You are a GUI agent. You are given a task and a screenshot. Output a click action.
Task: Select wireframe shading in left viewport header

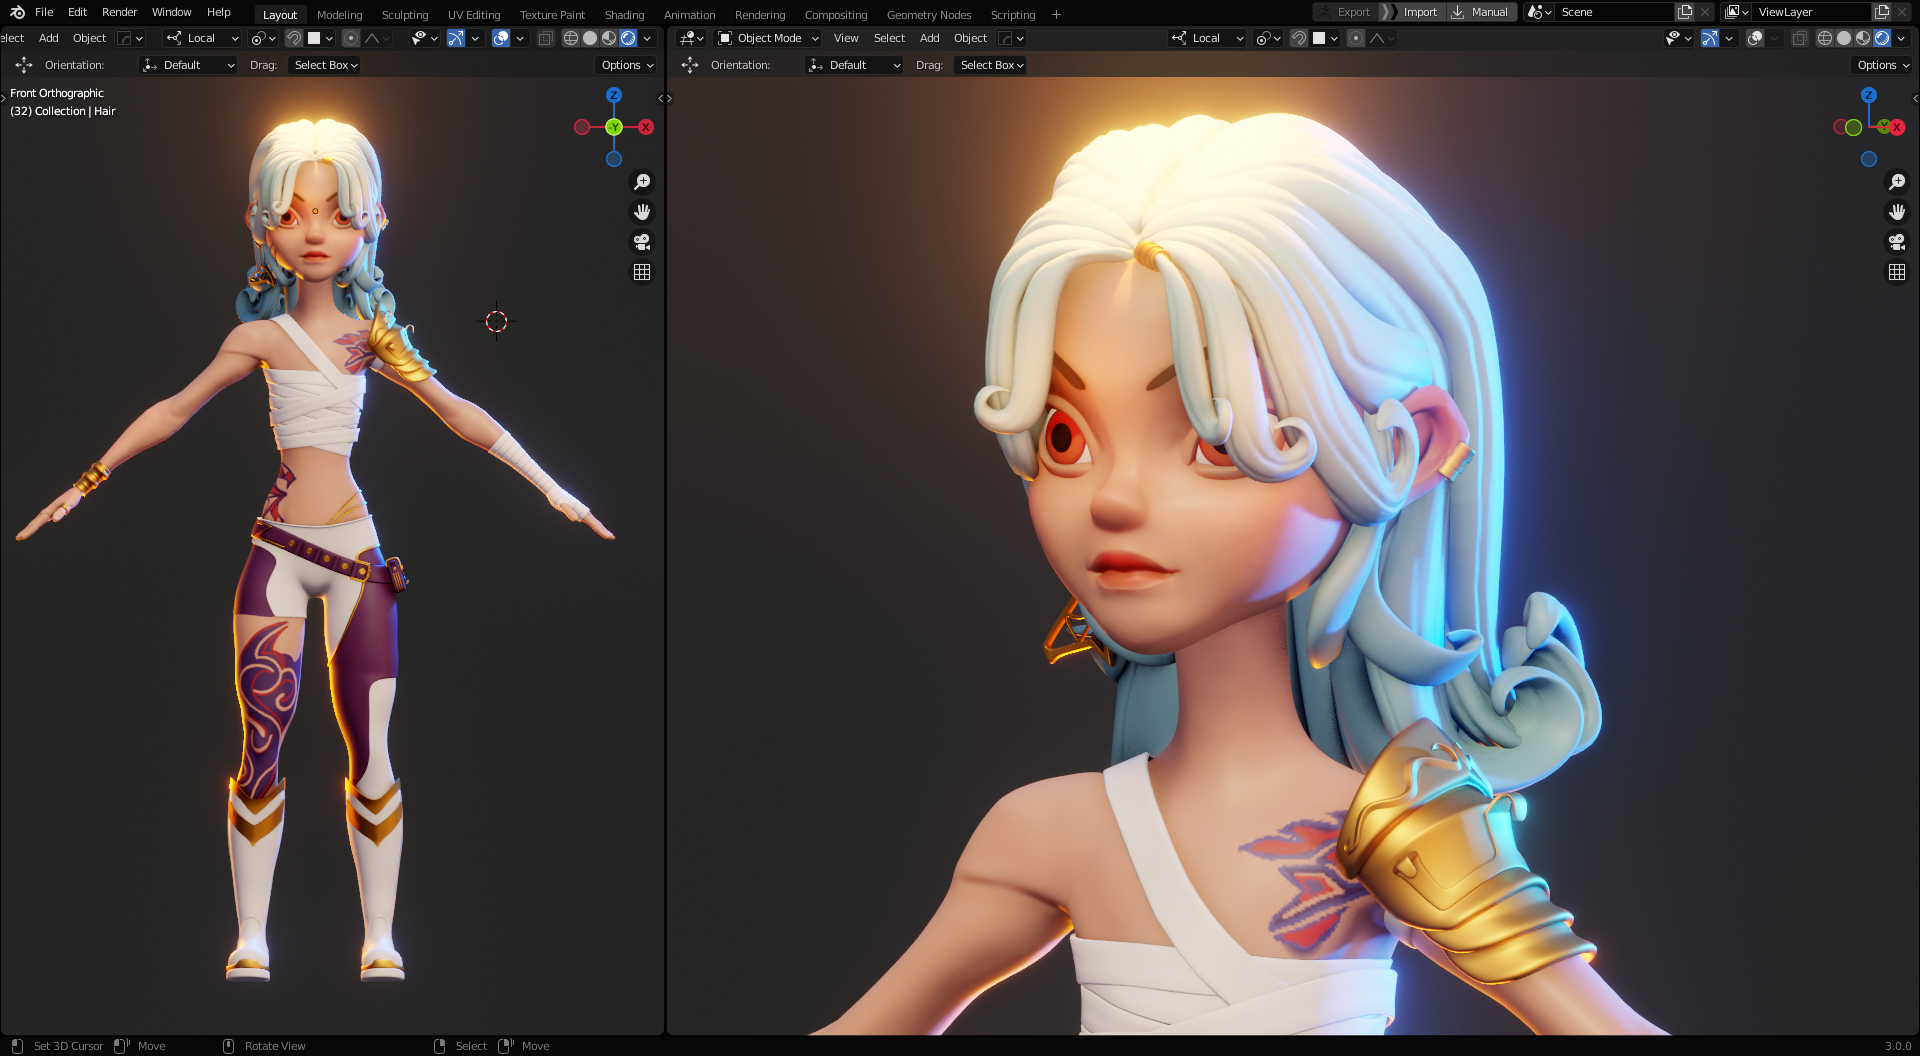(571, 38)
